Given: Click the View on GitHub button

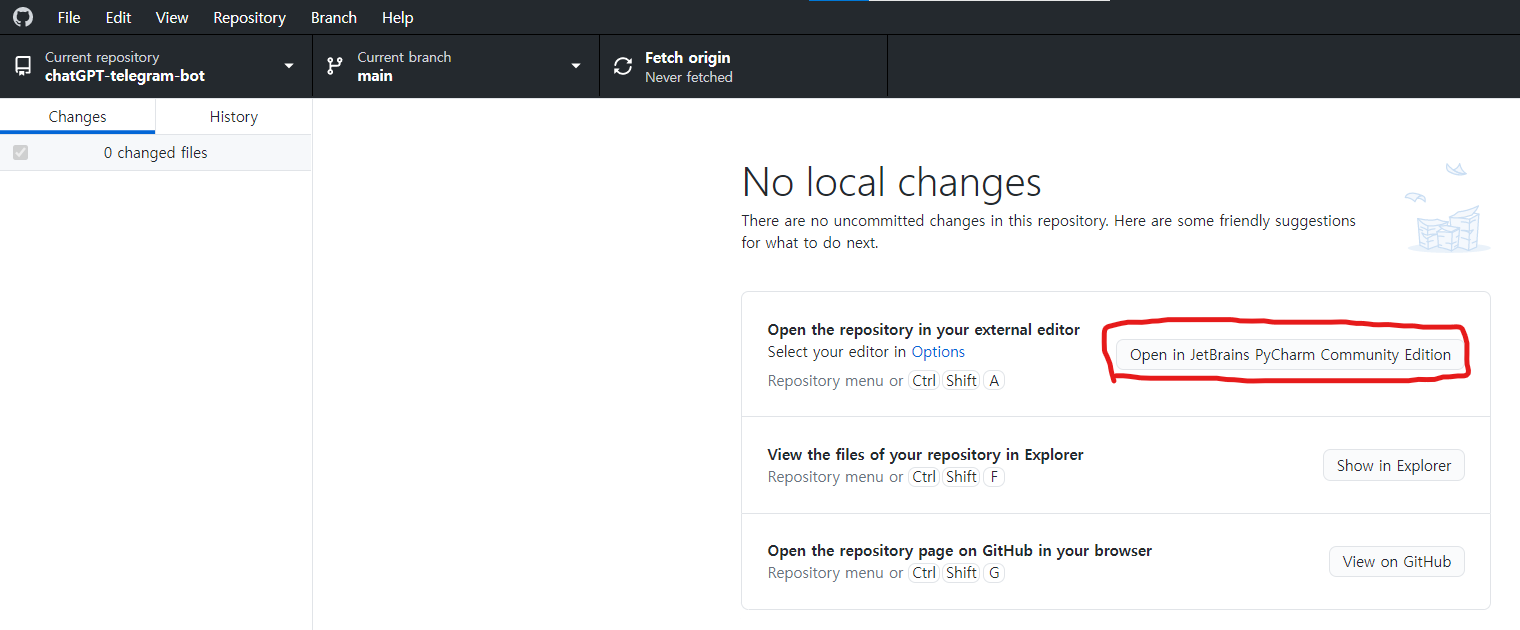Looking at the screenshot, I should [x=1397, y=562].
